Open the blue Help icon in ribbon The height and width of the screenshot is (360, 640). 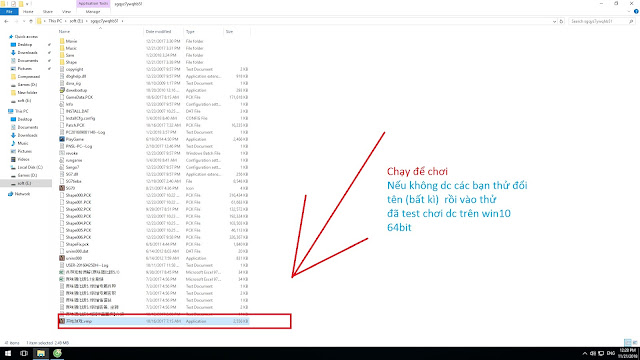point(636,12)
